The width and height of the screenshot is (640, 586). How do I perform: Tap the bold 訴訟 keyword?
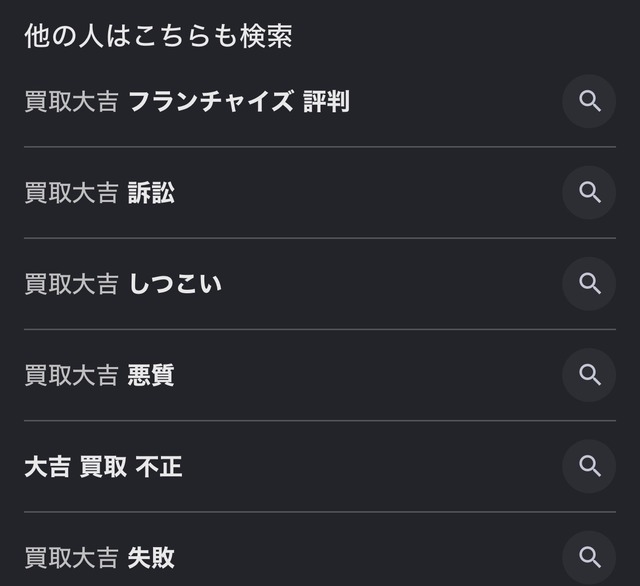(151, 193)
